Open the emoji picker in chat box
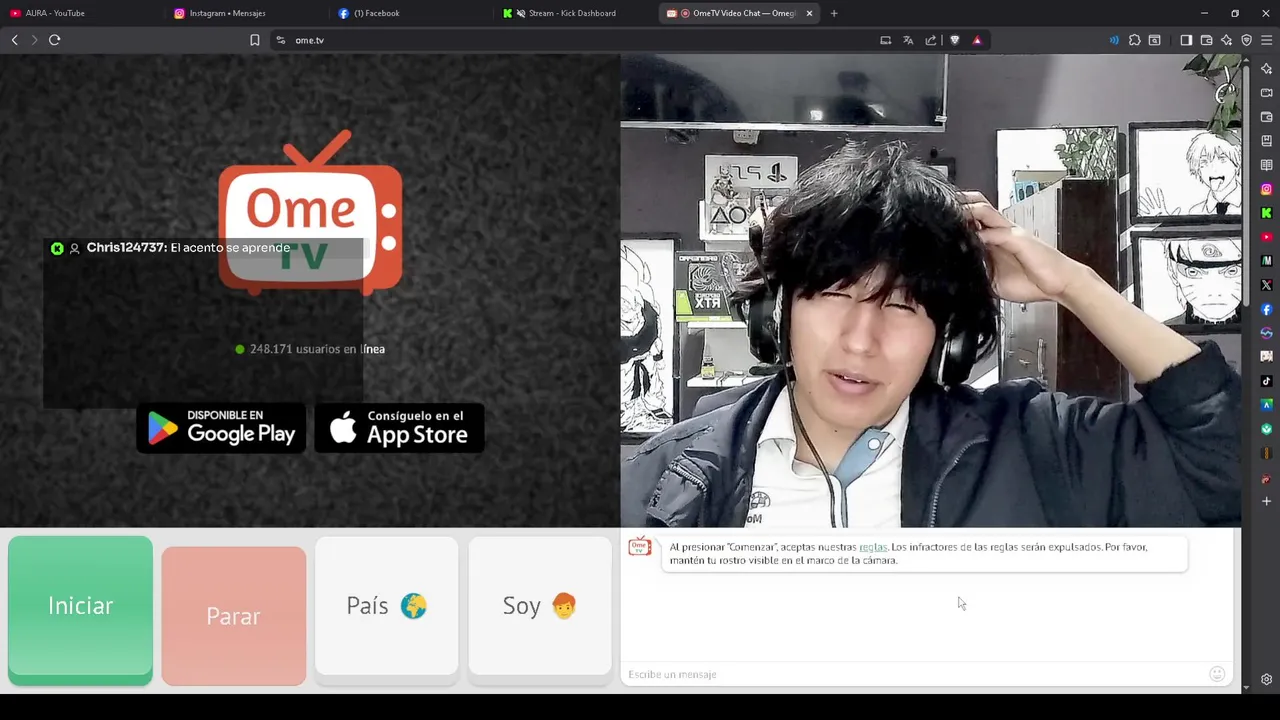 click(x=1217, y=674)
